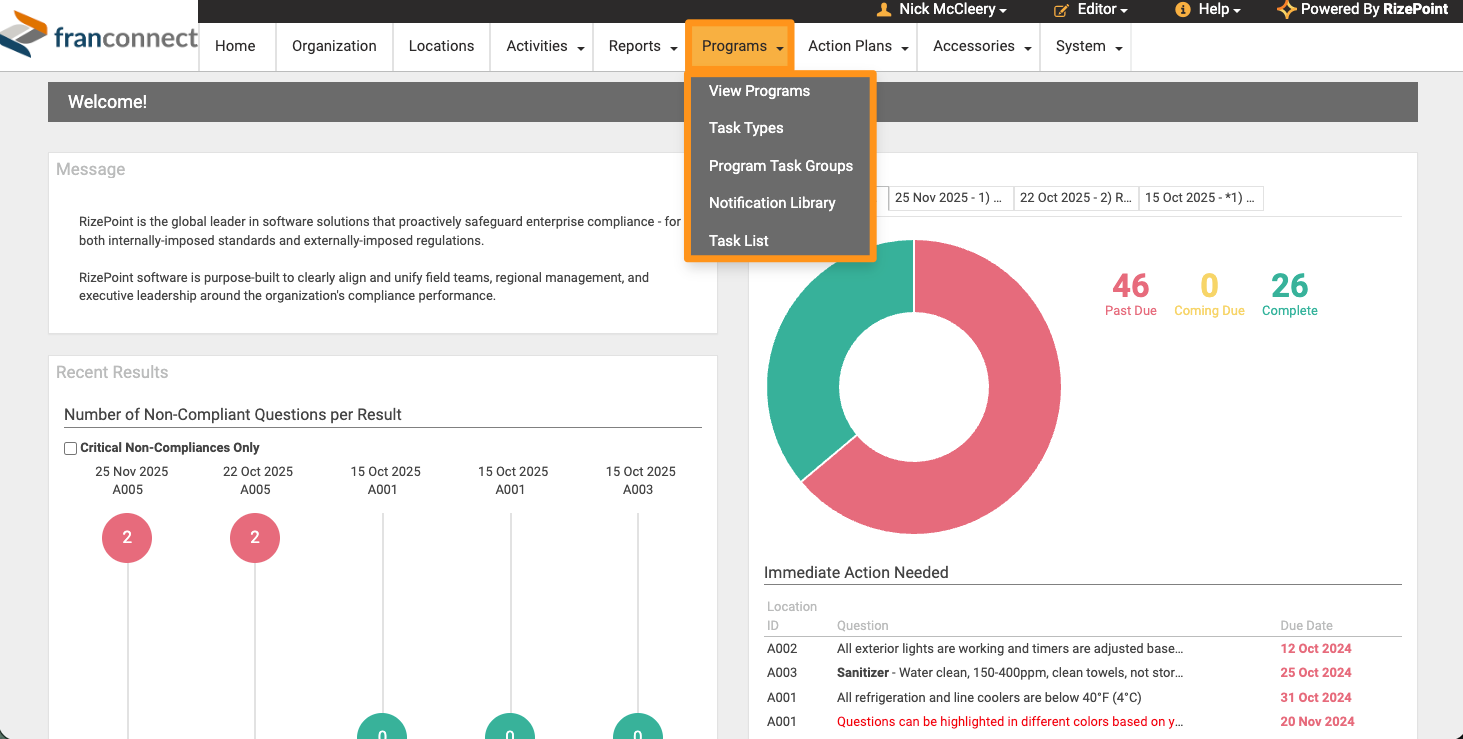This screenshot has width=1463, height=739.
Task: Open the Reports dropdown
Action: click(642, 46)
